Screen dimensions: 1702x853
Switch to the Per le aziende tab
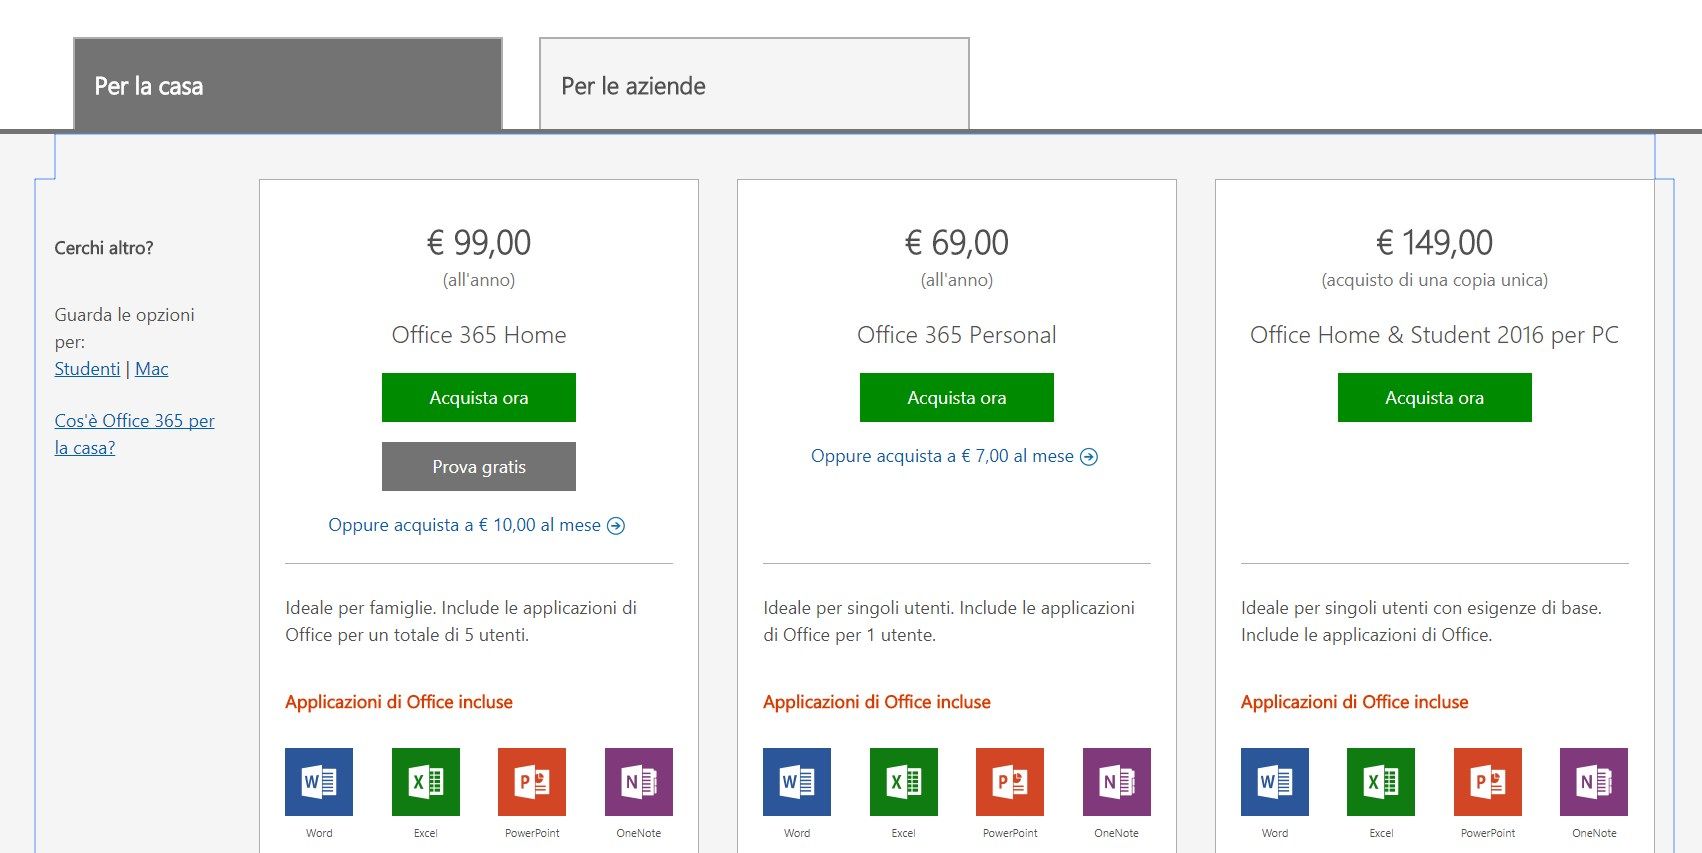[x=754, y=85]
